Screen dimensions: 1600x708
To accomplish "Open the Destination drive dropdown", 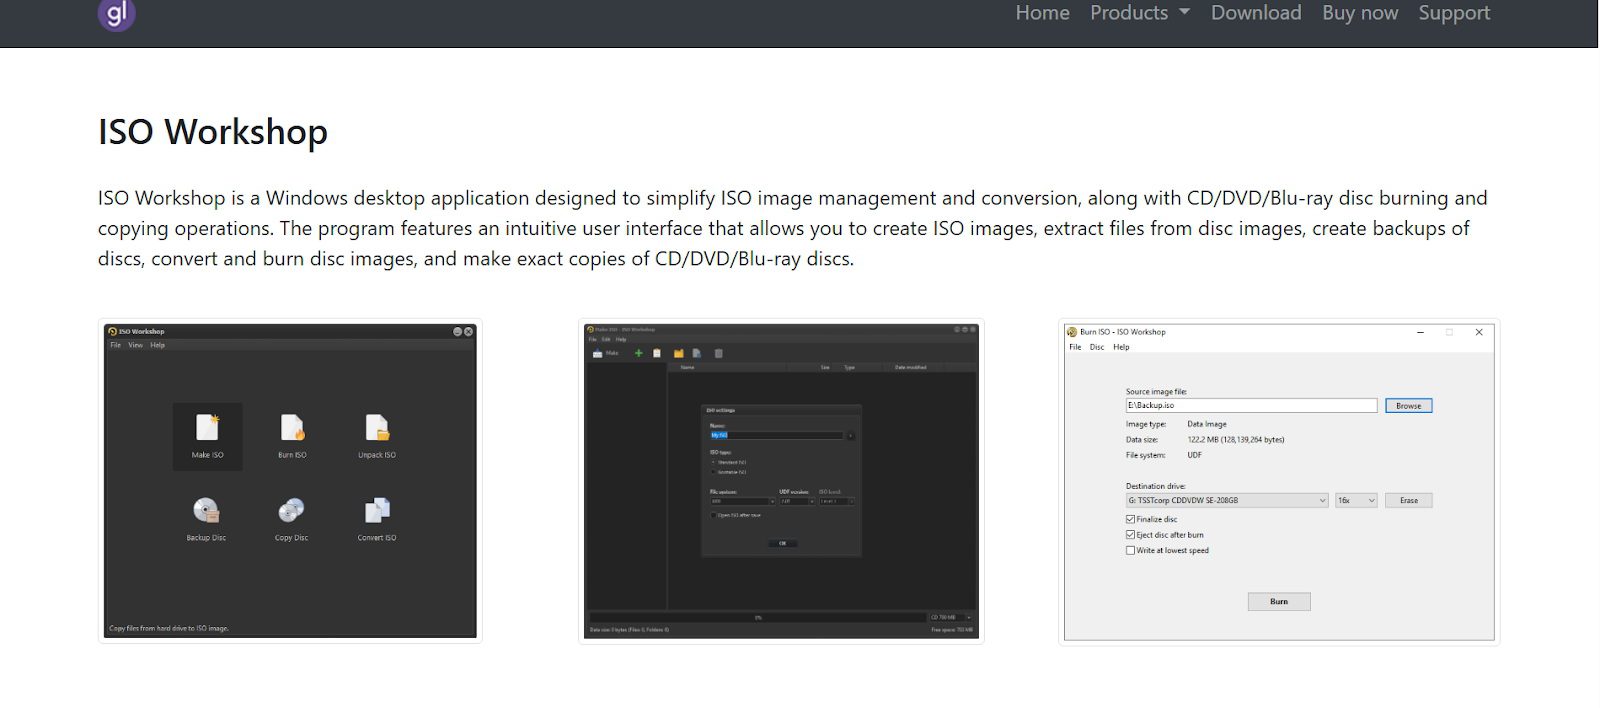I will [1227, 500].
